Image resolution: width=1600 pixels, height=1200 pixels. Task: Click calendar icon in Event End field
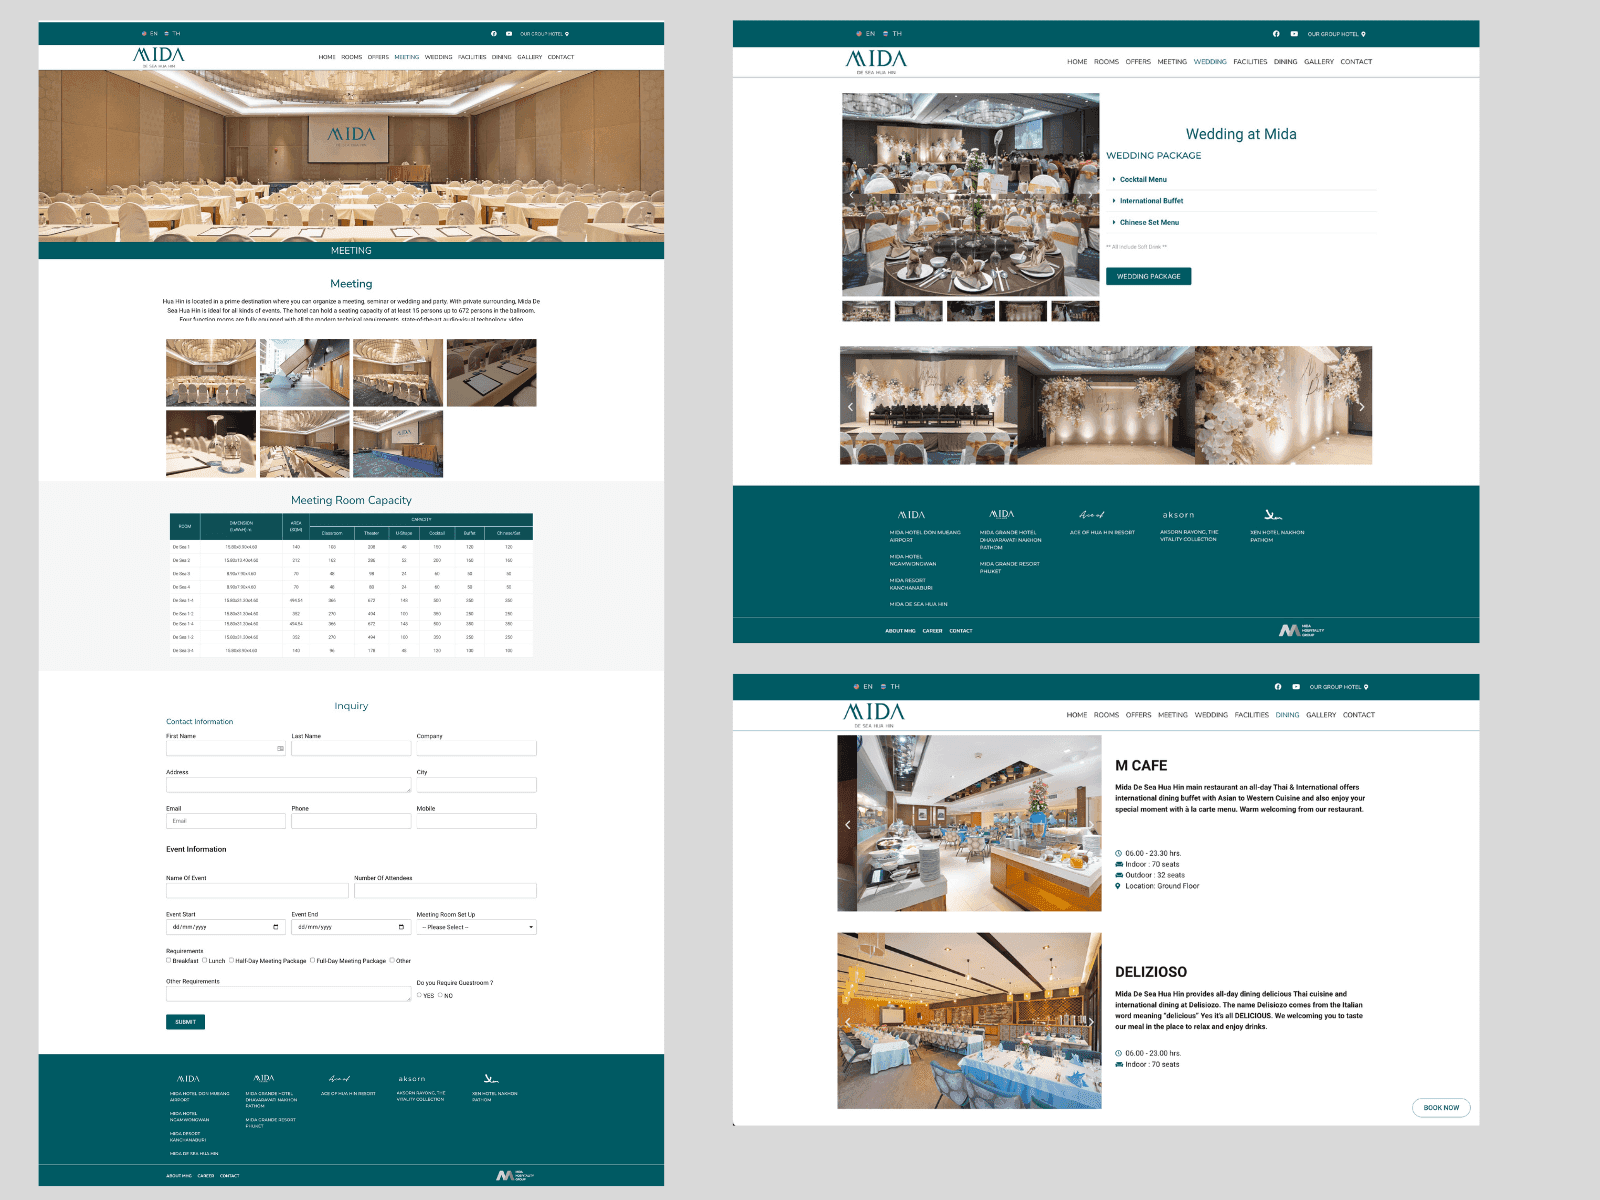pyautogui.click(x=401, y=927)
